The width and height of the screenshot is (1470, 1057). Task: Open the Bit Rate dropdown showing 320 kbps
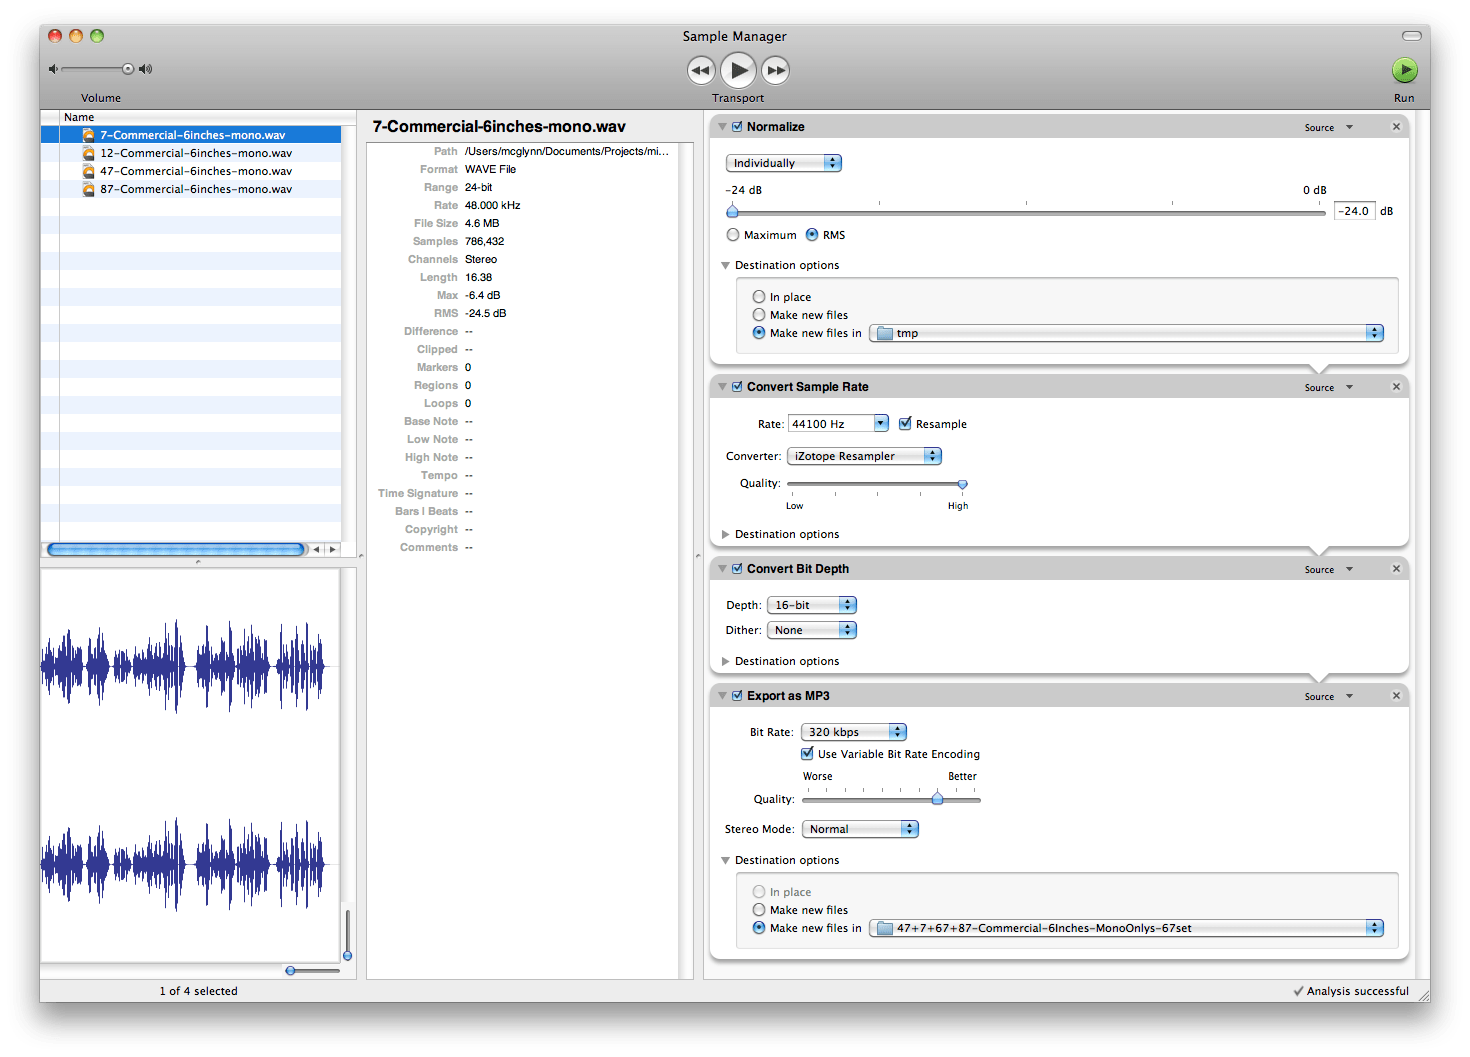pyautogui.click(x=853, y=731)
